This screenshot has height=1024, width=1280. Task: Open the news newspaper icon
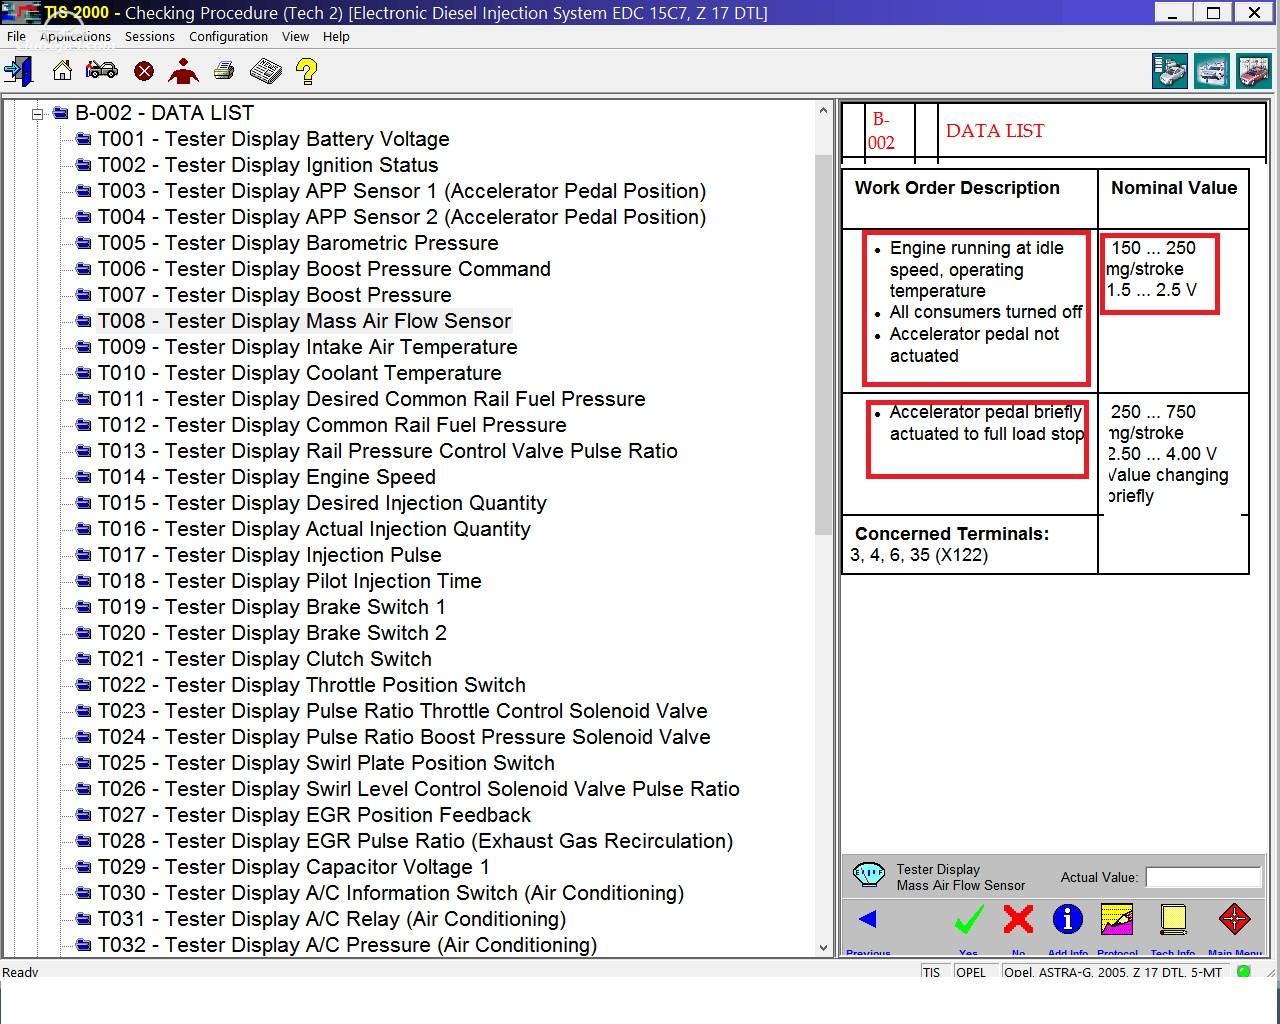265,71
